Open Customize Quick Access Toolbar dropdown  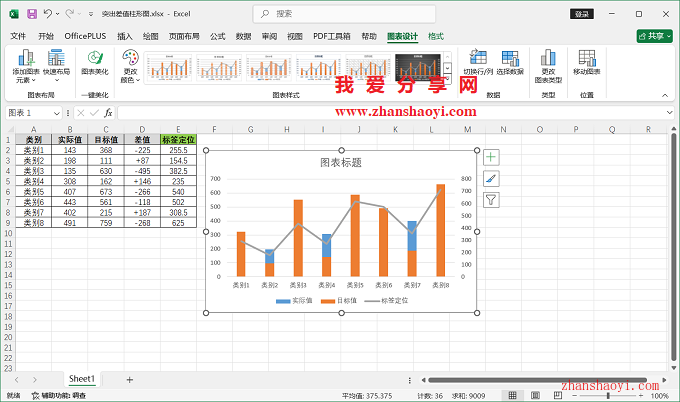click(91, 14)
